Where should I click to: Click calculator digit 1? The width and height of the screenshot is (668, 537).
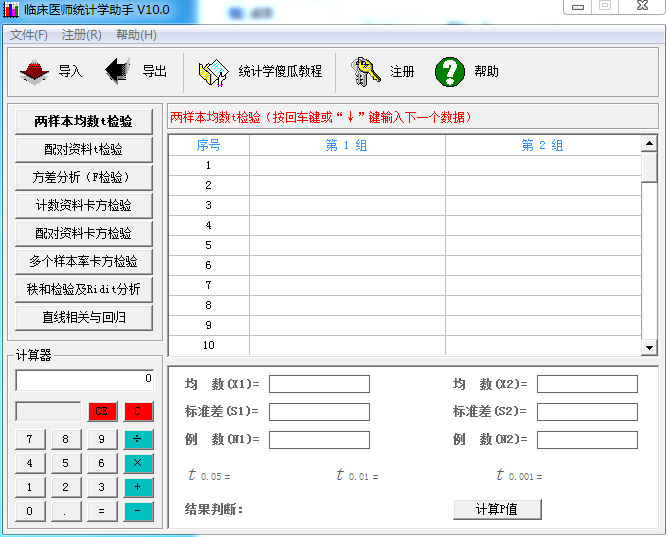pyautogui.click(x=30, y=487)
